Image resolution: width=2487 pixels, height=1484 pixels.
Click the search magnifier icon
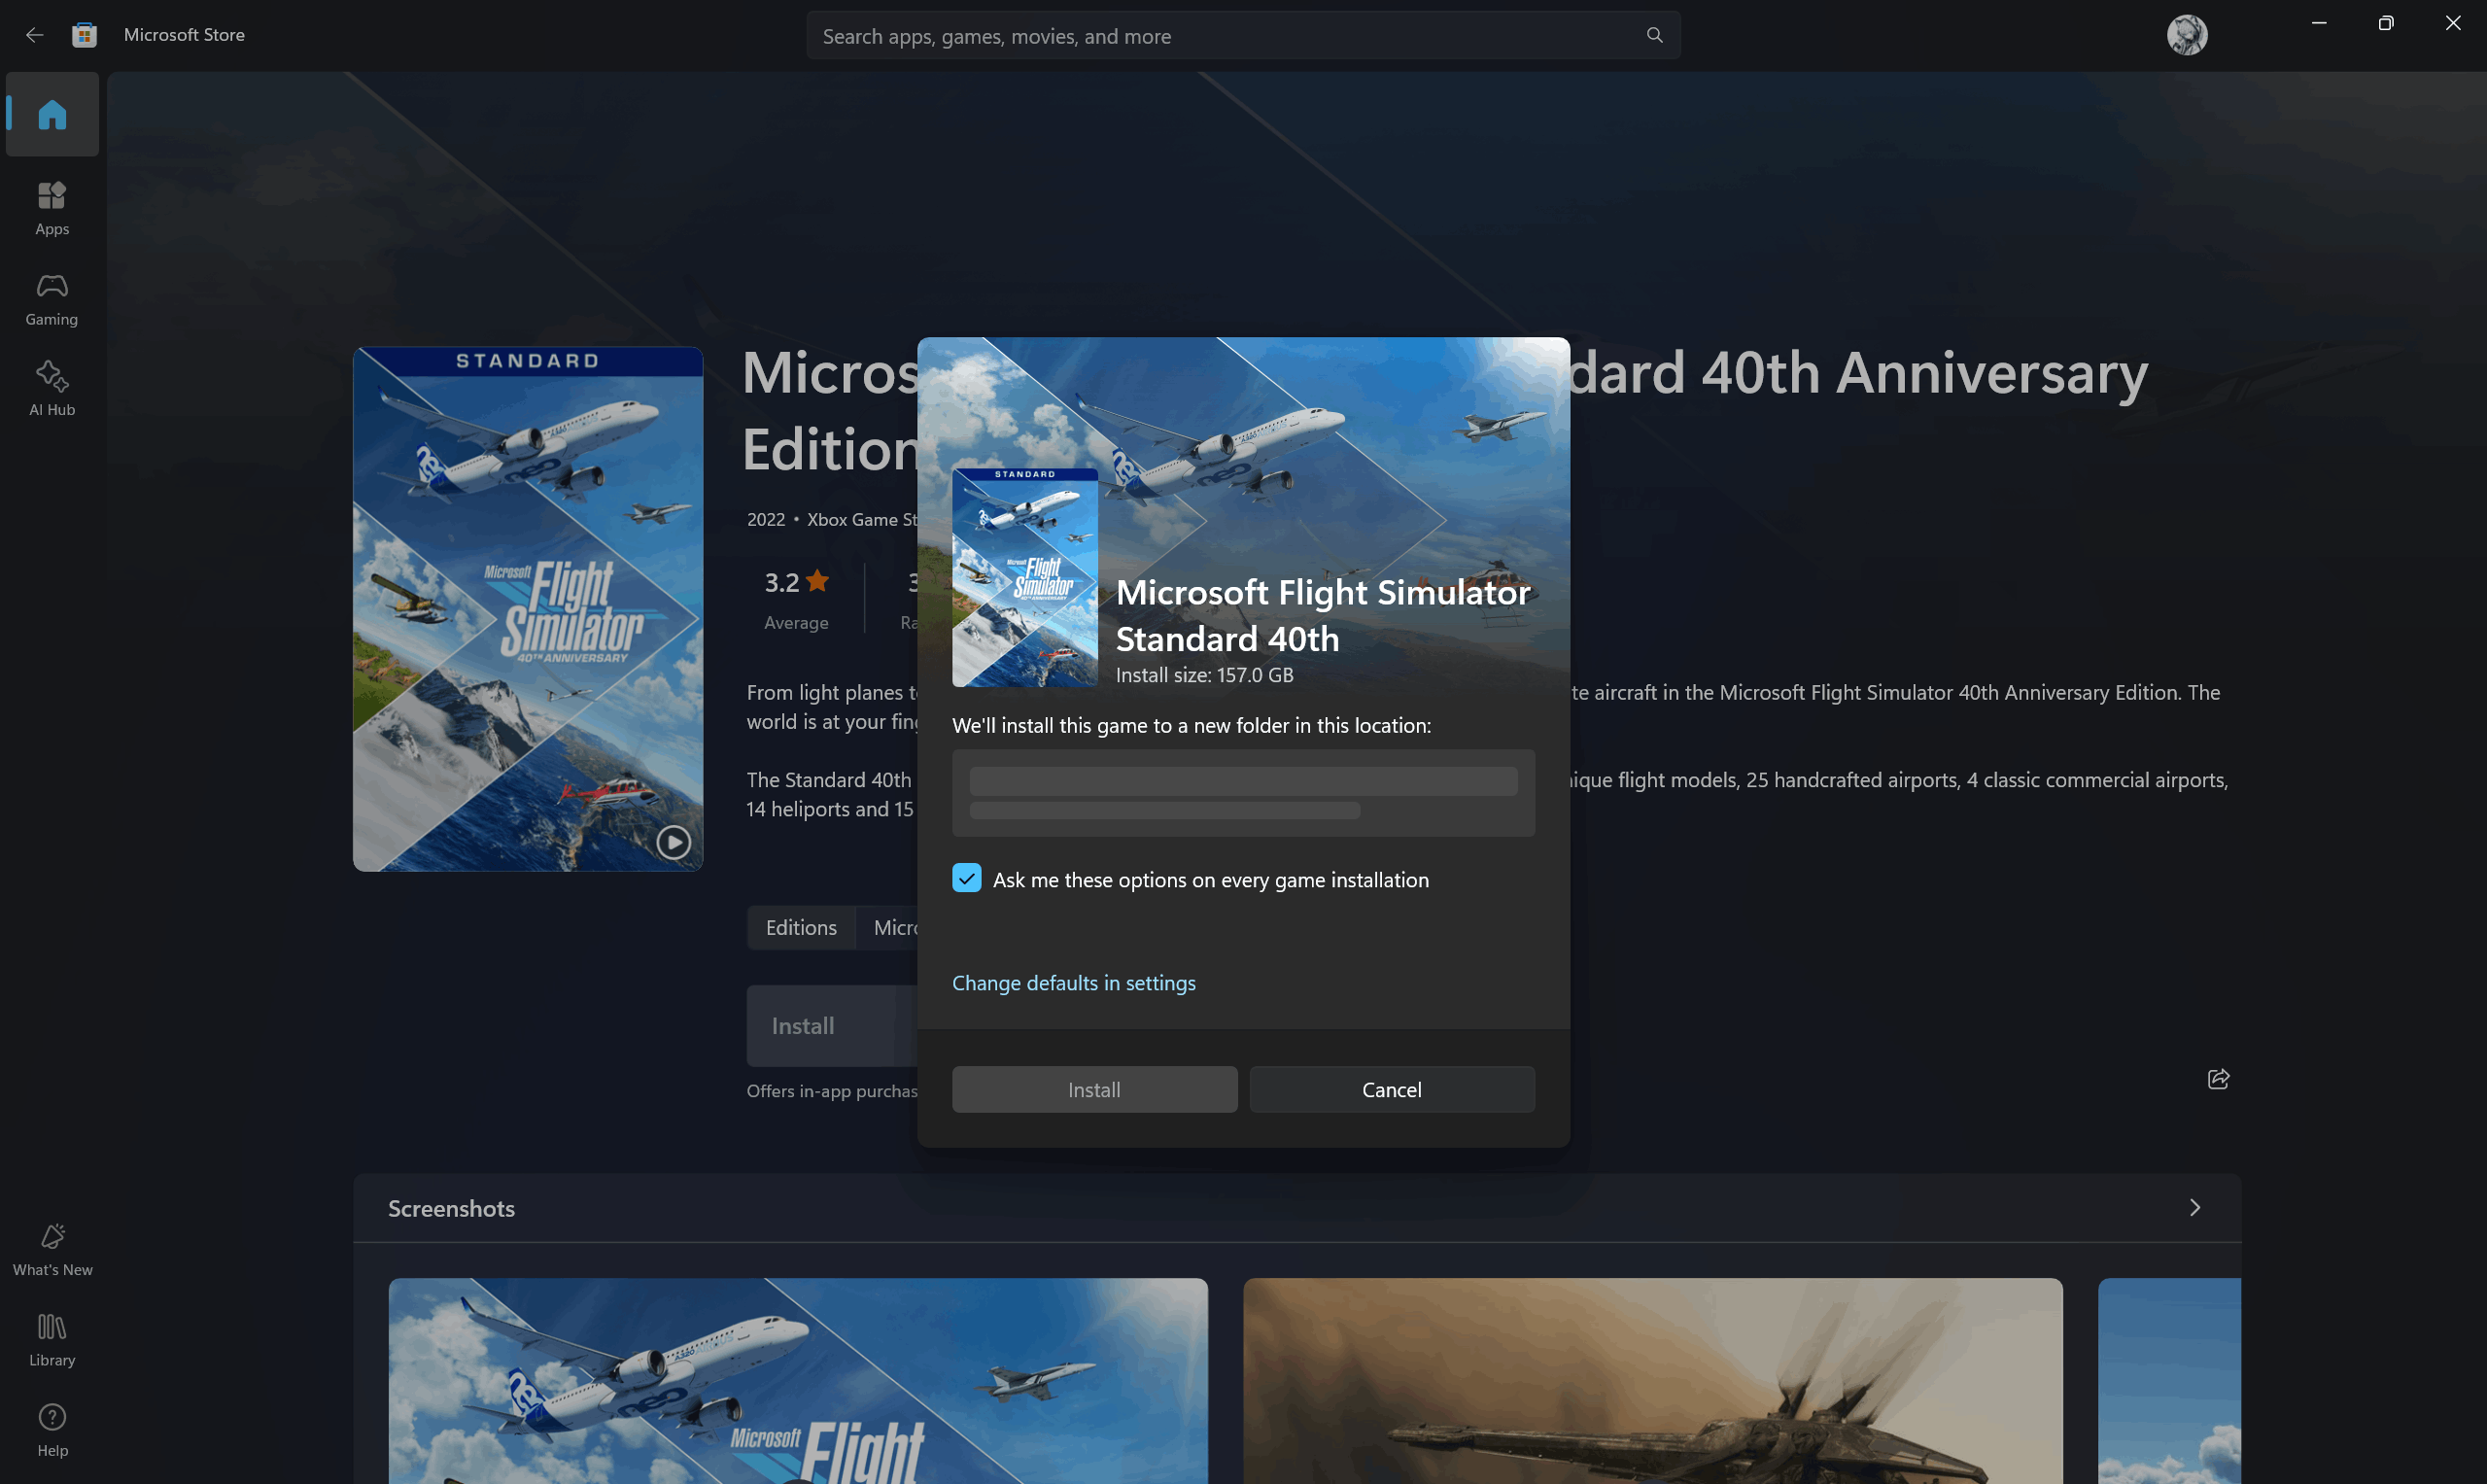1654,35
